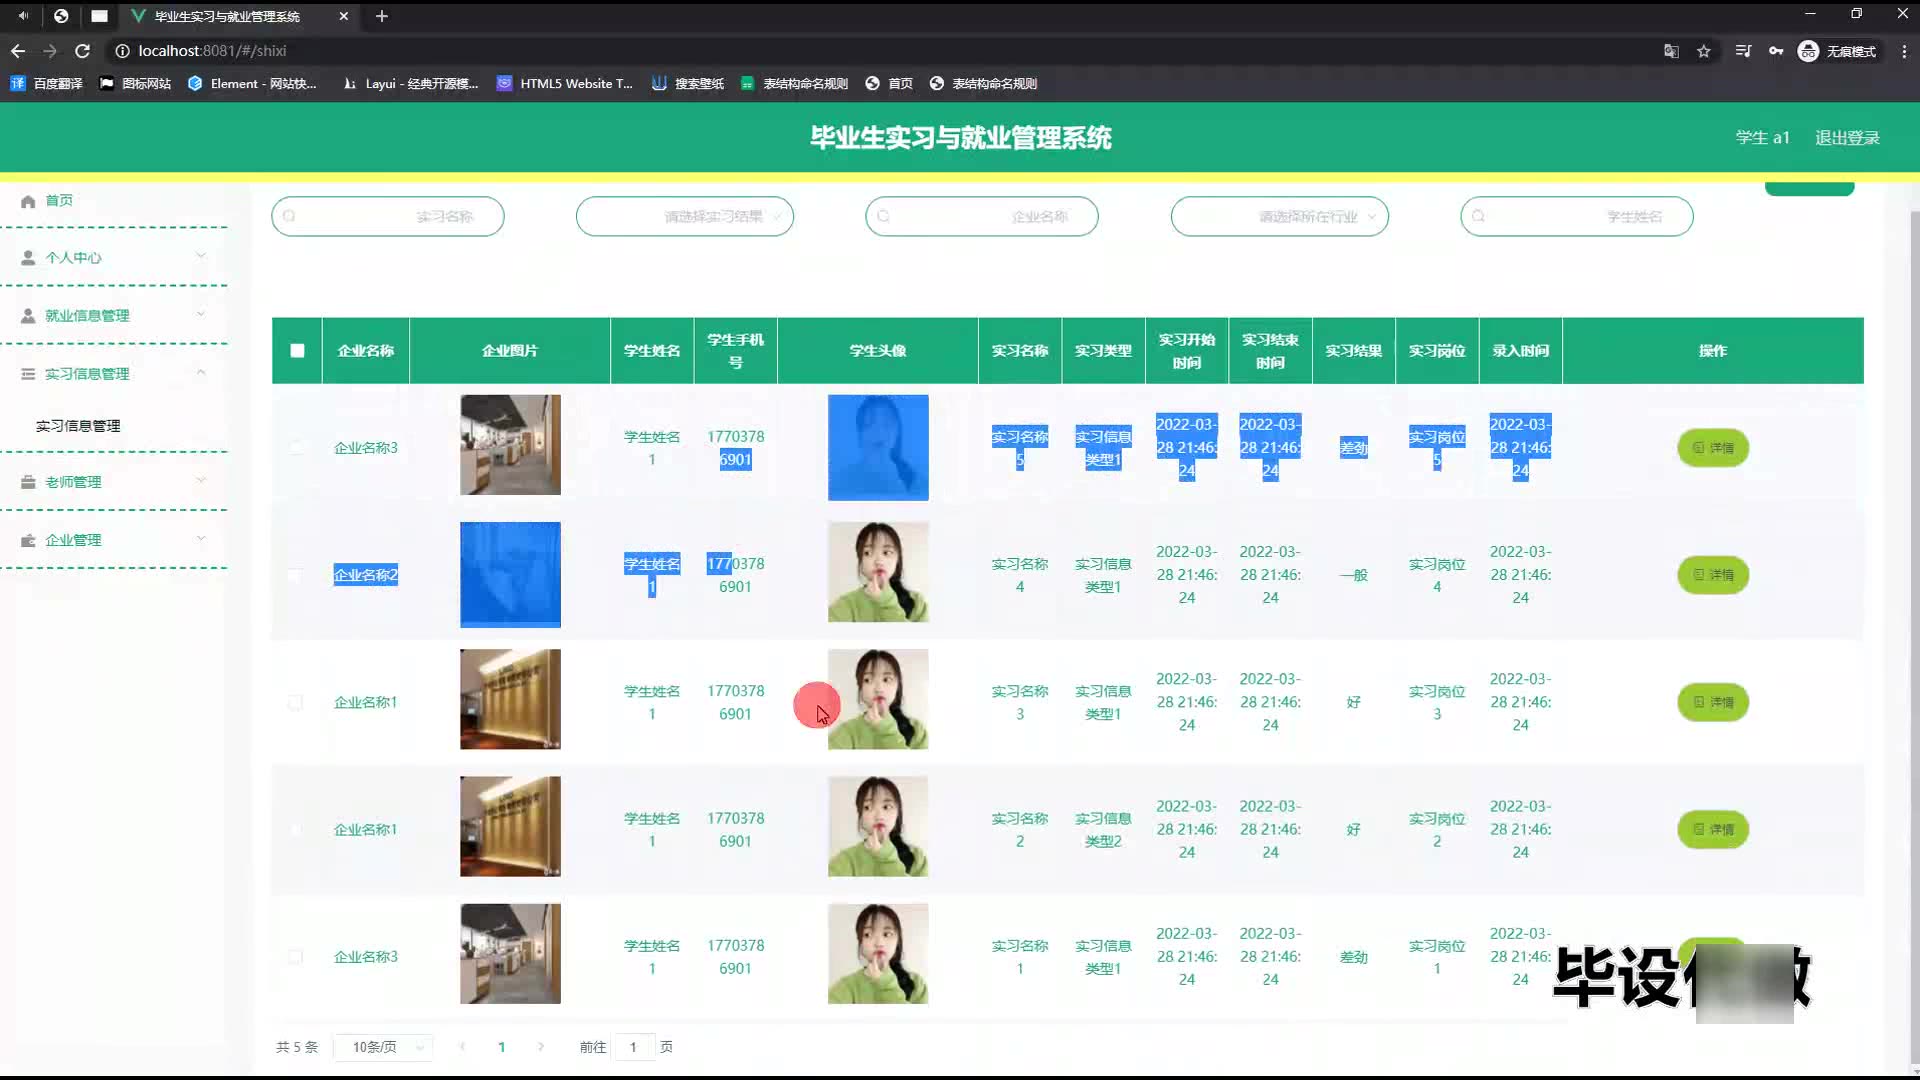The height and width of the screenshot is (1080, 1920).
Task: Click the person icon beside 个人中心
Action: click(x=28, y=258)
